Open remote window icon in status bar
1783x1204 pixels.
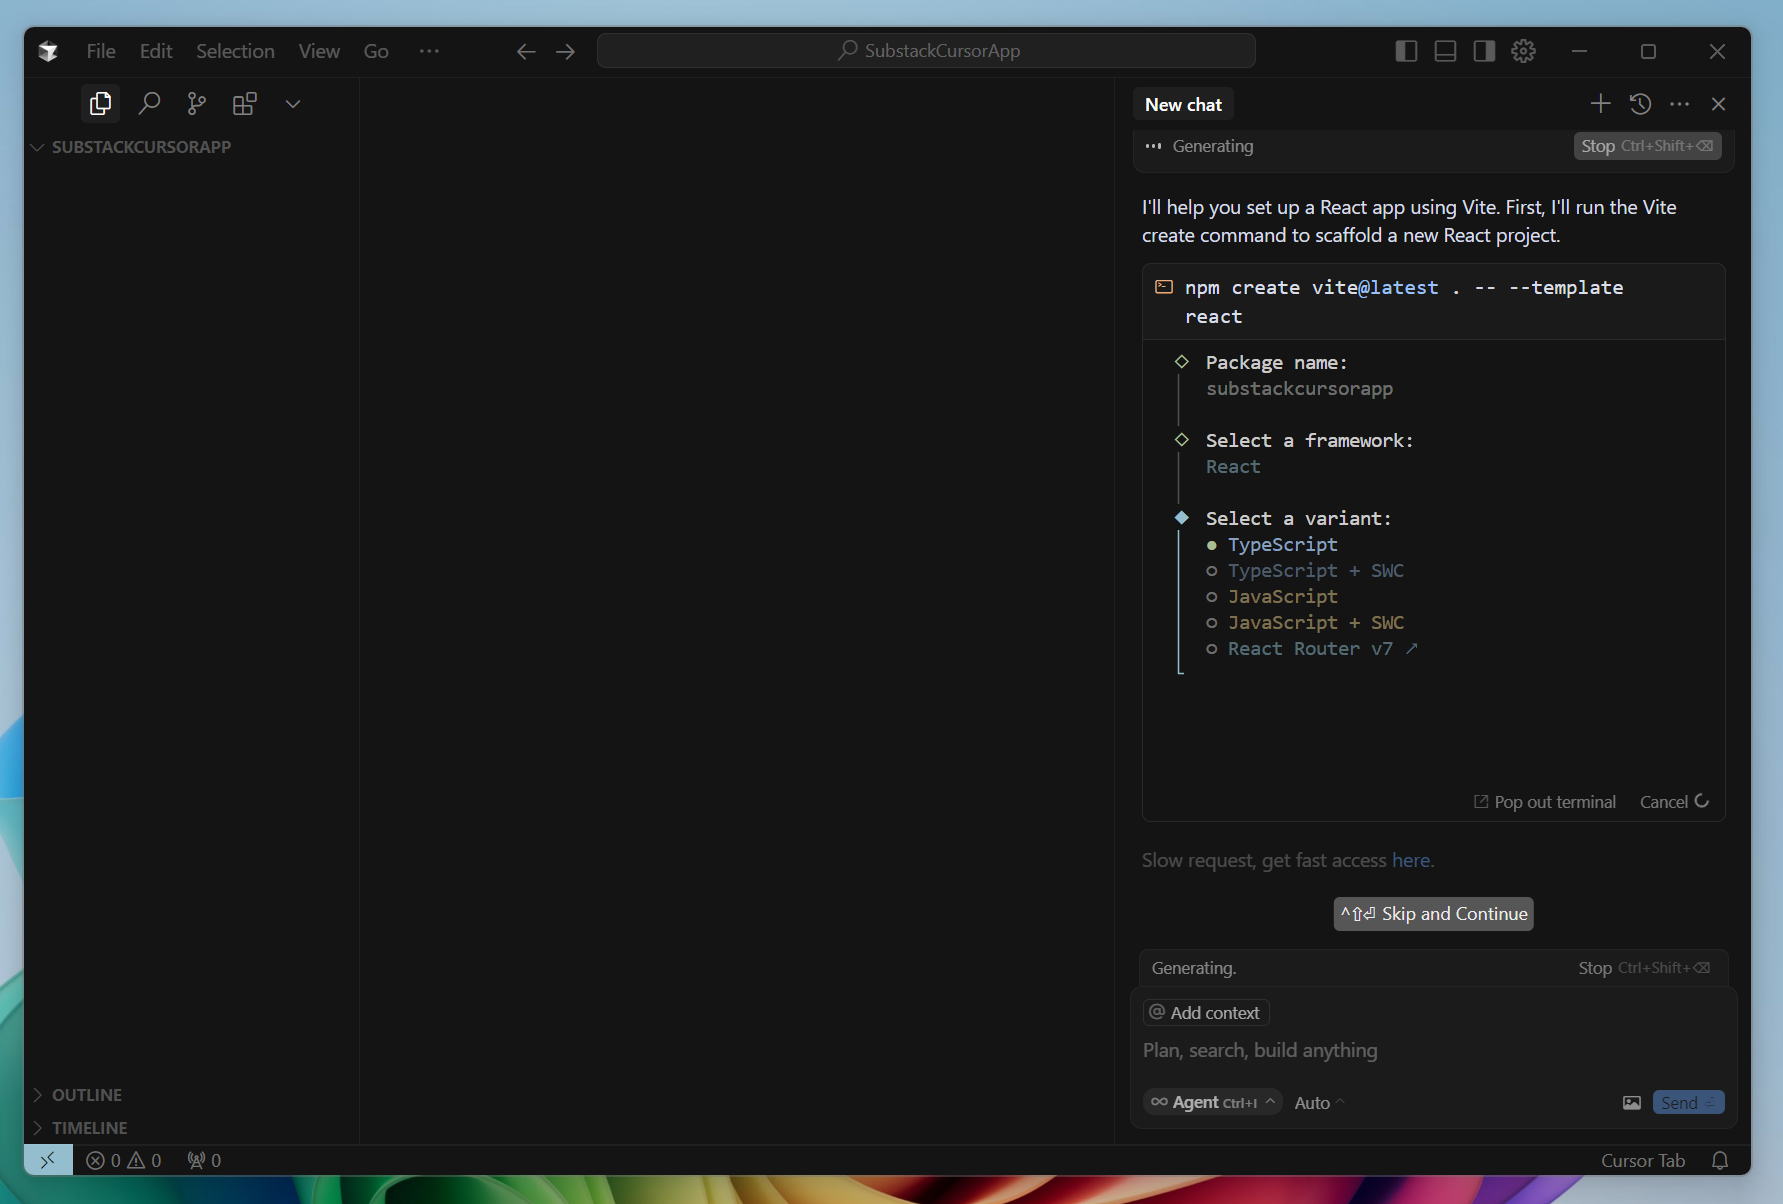click(48, 1160)
